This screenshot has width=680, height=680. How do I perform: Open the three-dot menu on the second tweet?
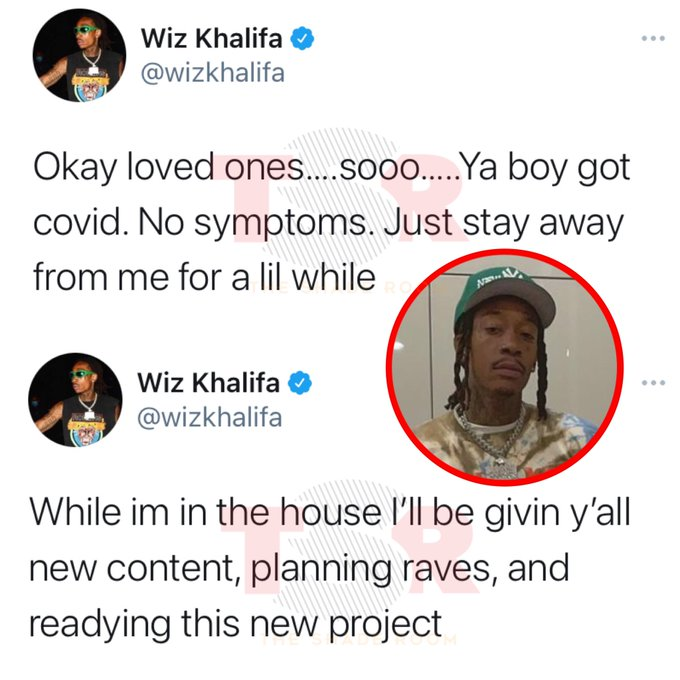tap(653, 382)
